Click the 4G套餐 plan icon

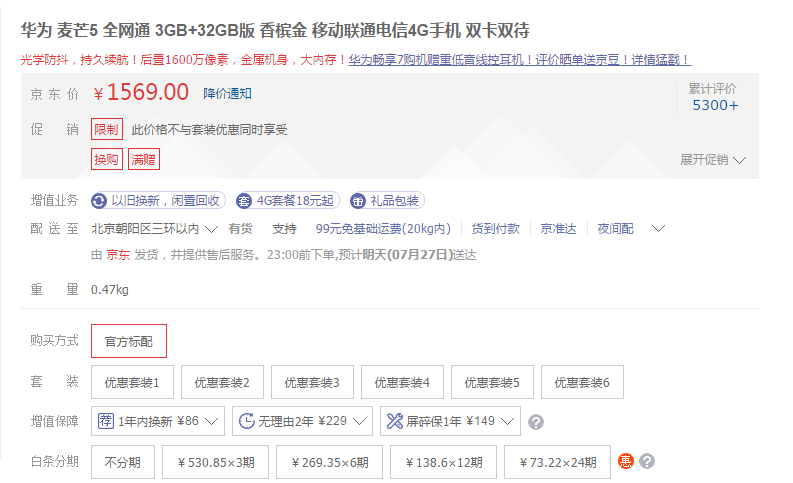pyautogui.click(x=244, y=201)
